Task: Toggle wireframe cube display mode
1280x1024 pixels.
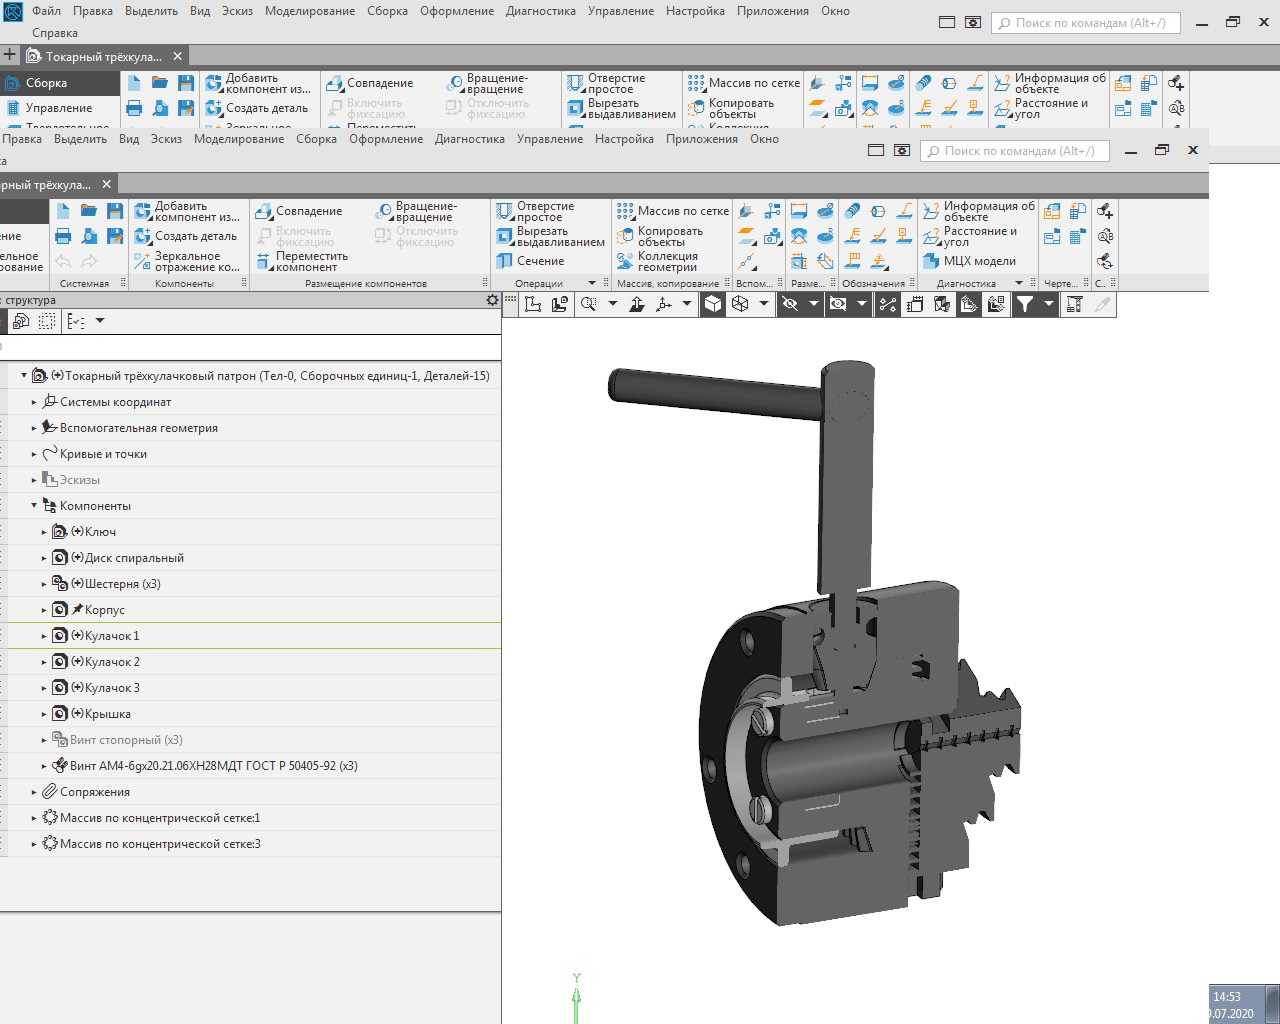Action: (x=740, y=304)
